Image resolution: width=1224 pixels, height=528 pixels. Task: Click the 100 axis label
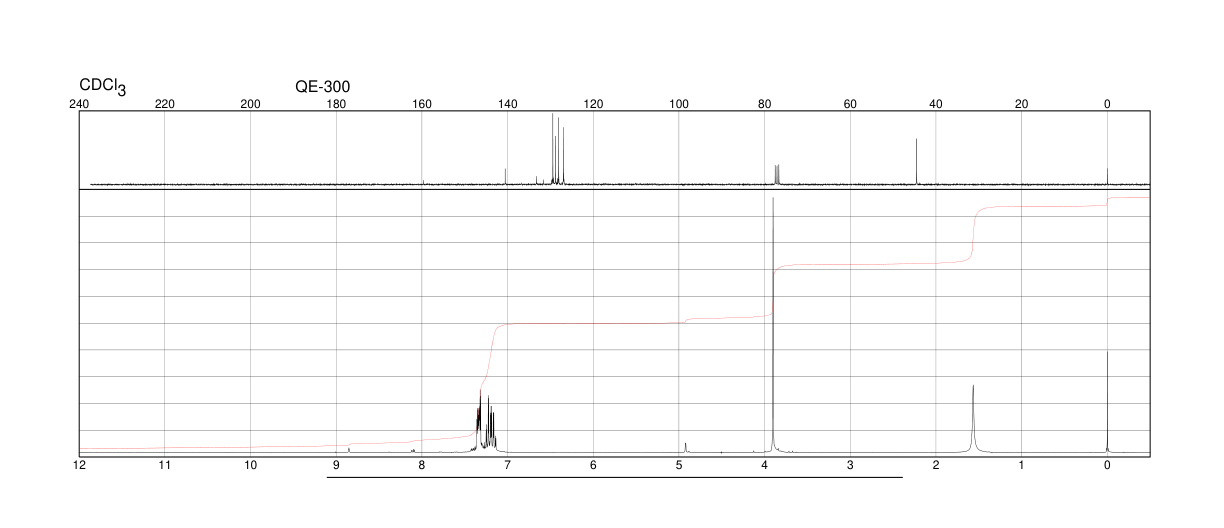679,104
